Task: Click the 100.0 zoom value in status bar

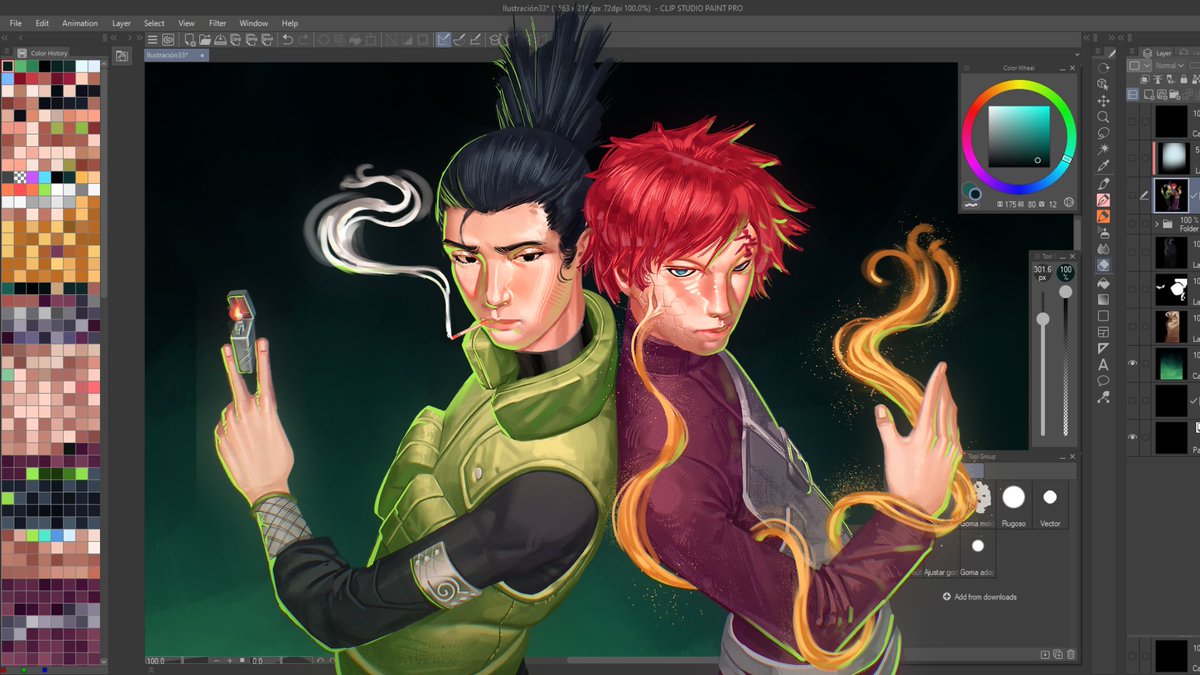Action: (155, 661)
